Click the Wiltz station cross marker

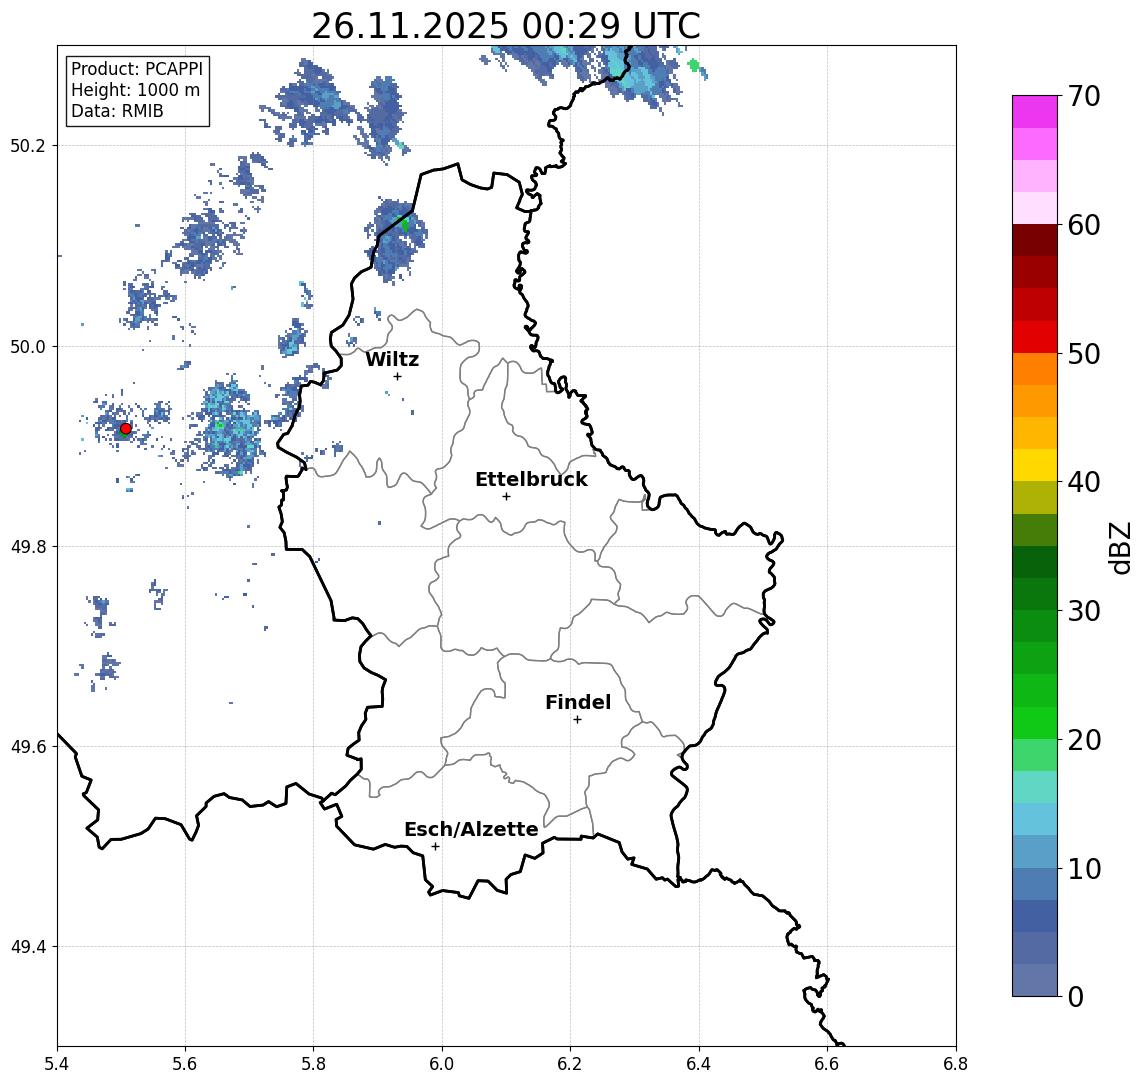[x=397, y=376]
